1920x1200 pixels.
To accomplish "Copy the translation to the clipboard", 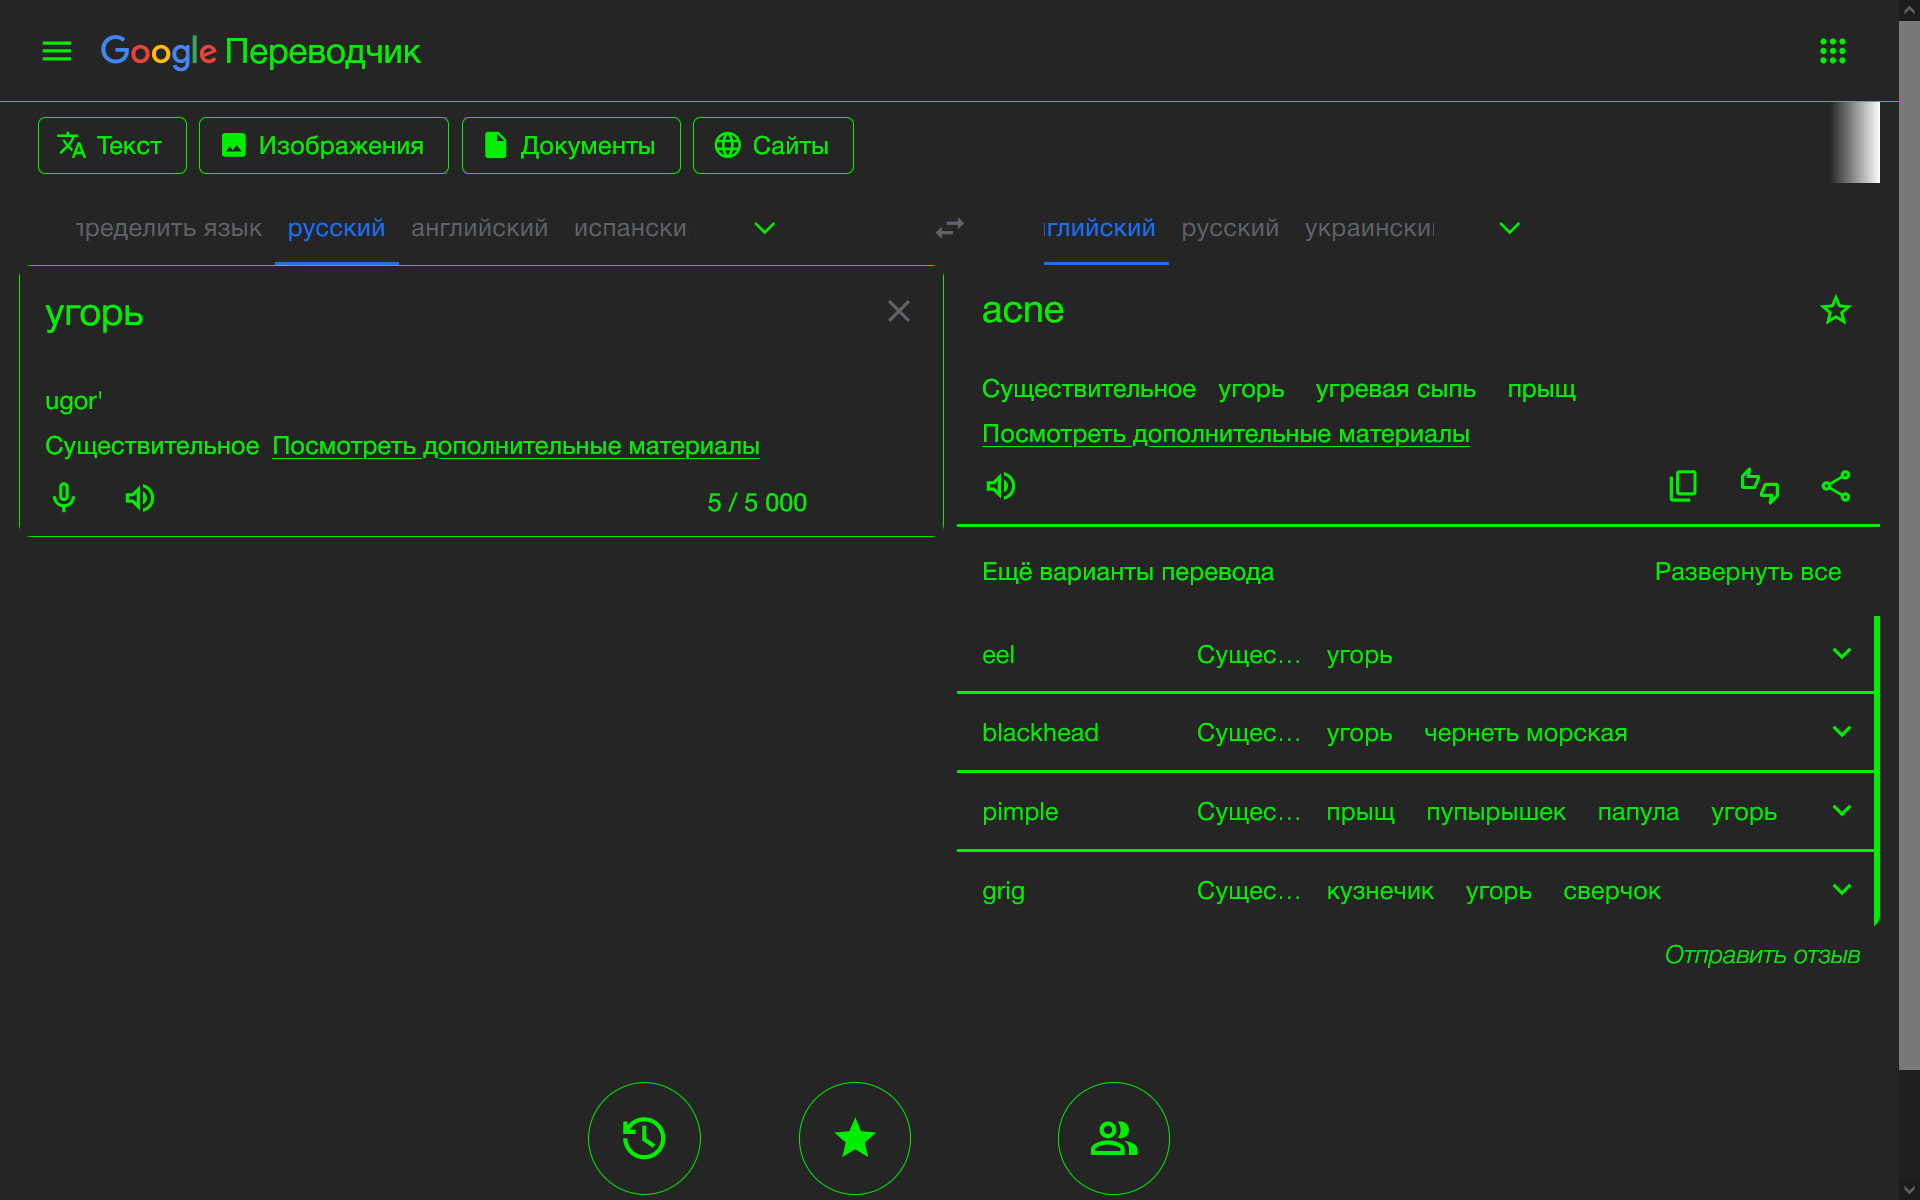I will [x=1683, y=486].
